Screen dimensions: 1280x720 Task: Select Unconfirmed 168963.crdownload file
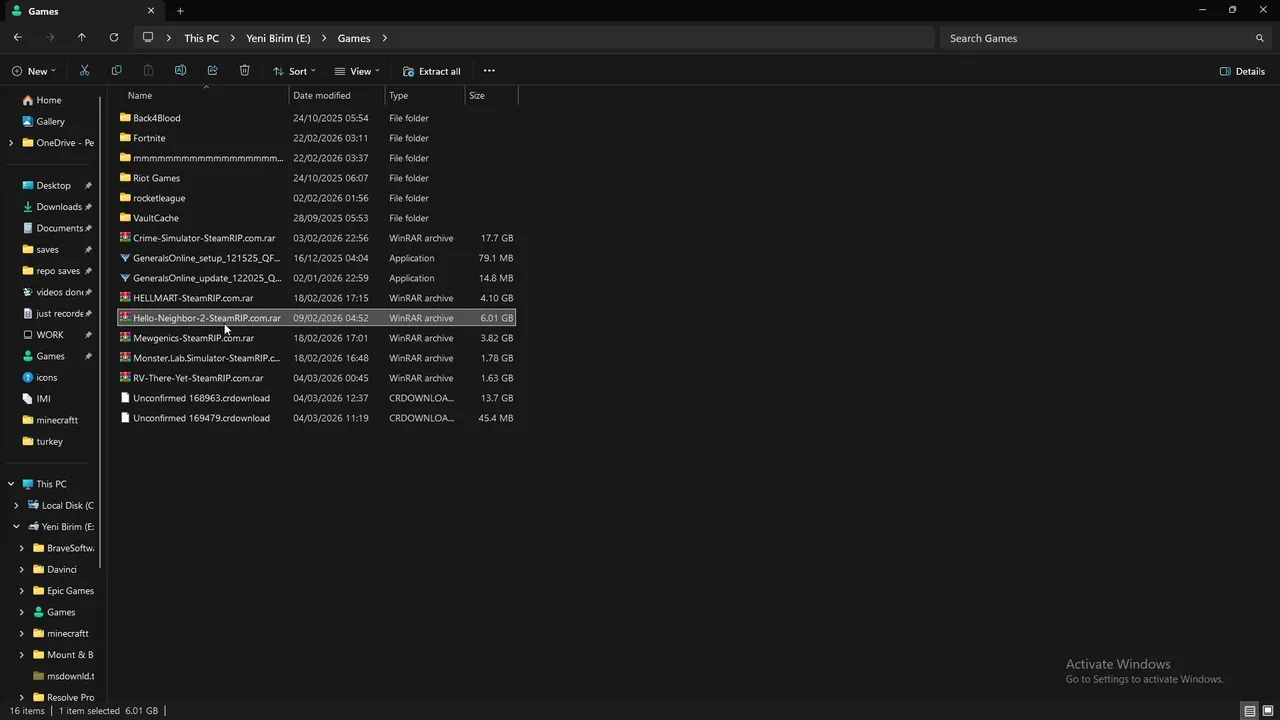[x=316, y=398]
